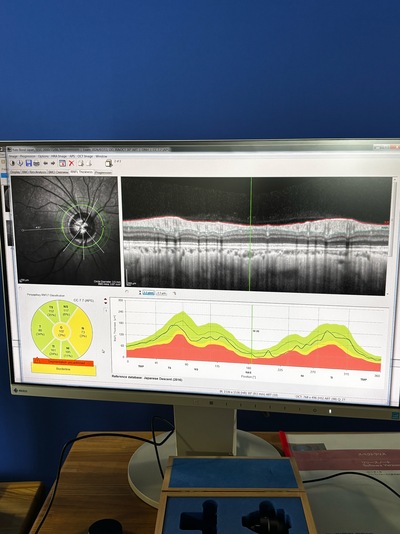Screen dimensions: 400x534
Task: Open the Window menu
Action: pos(101,156)
